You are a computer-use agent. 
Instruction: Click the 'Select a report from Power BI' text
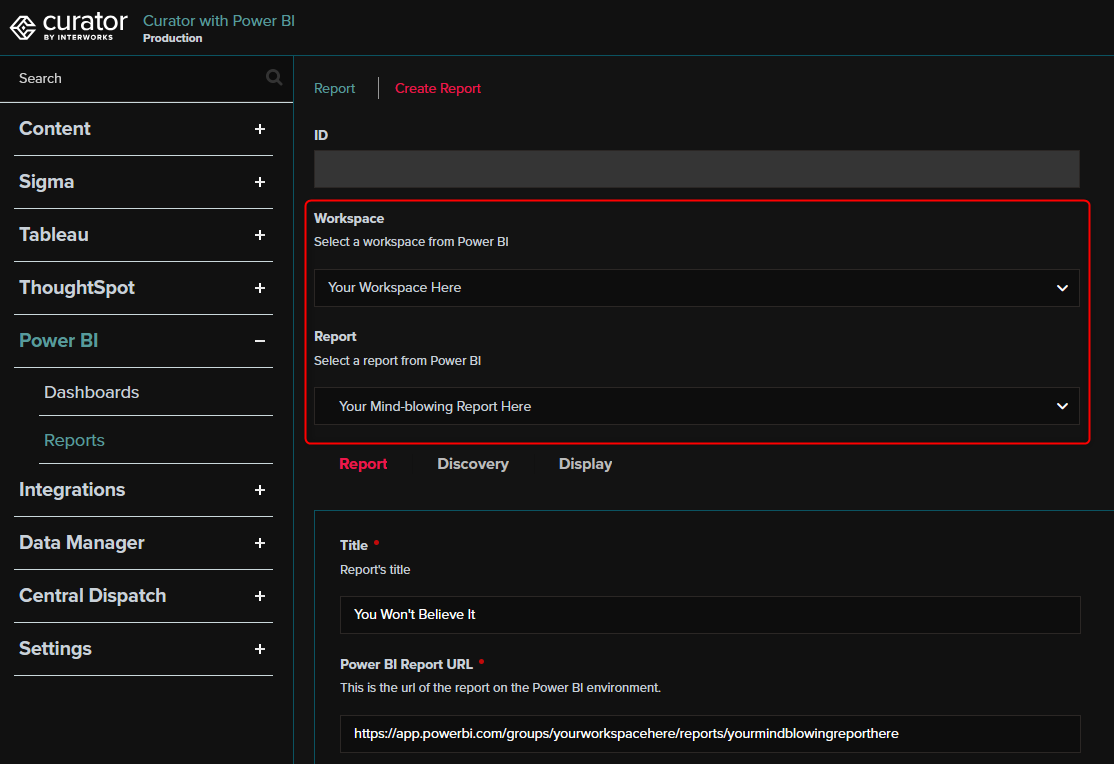[x=397, y=360]
